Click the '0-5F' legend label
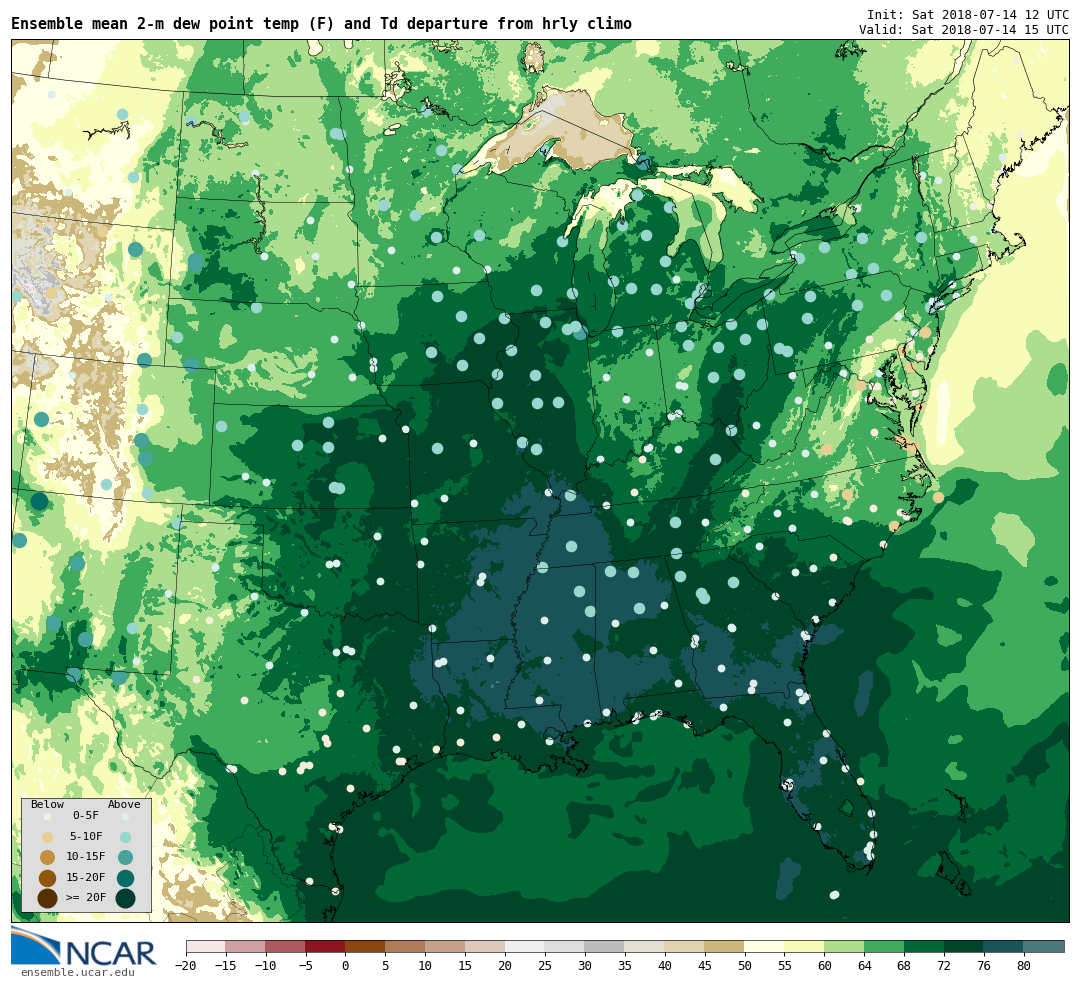Viewport: 1080px width, 985px height. tap(85, 816)
